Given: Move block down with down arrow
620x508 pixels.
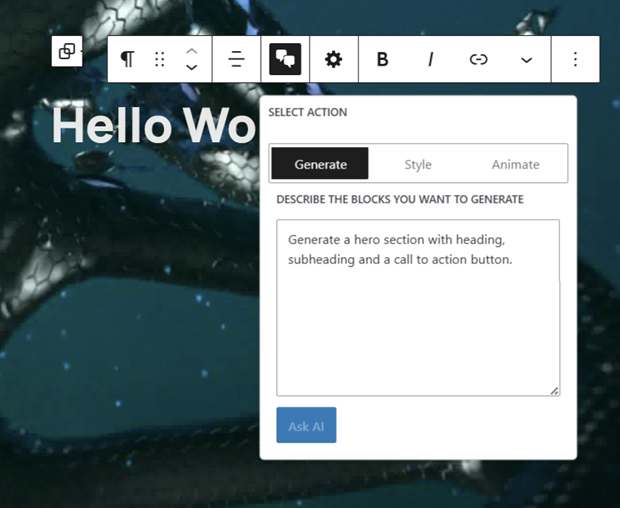Looking at the screenshot, I should [192, 68].
